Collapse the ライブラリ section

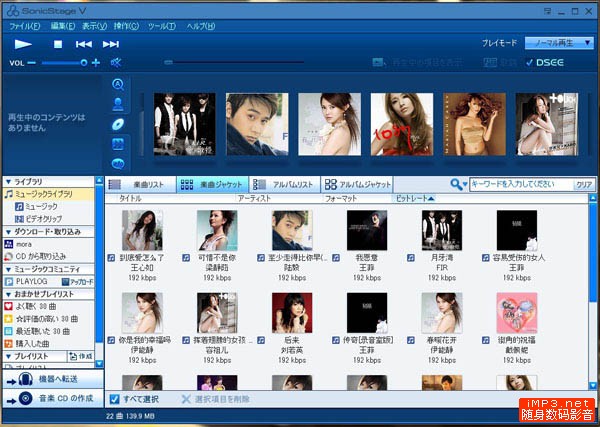8,180
